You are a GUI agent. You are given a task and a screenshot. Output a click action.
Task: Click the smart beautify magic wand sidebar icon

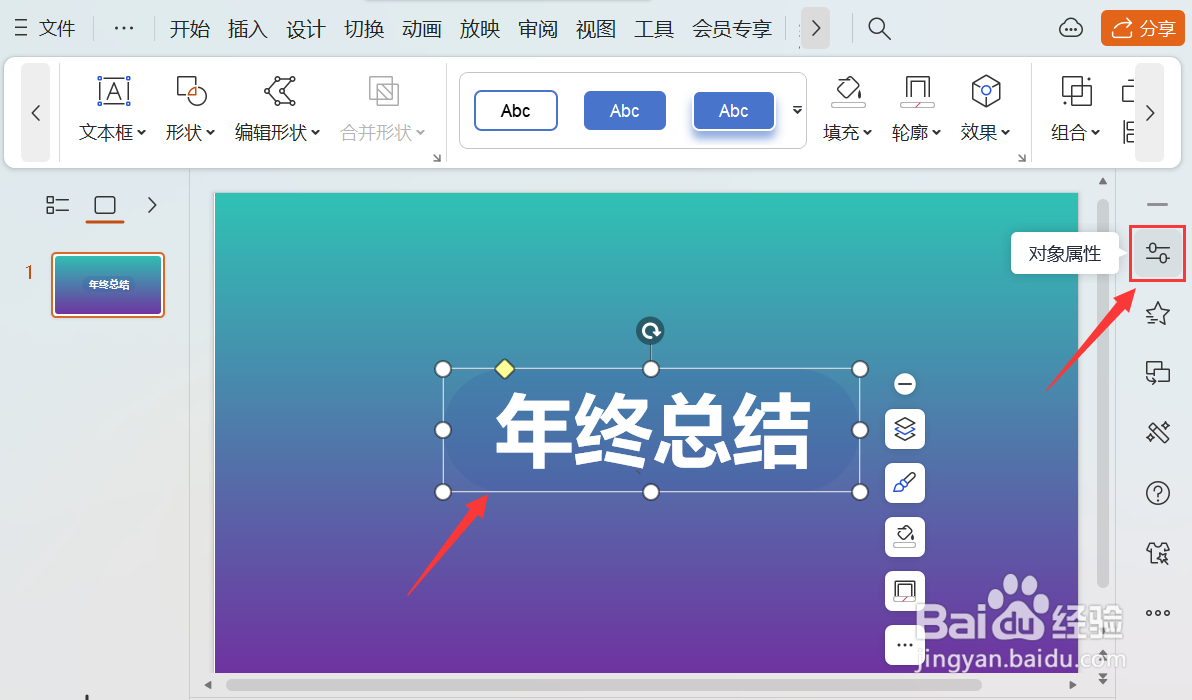pyautogui.click(x=1157, y=432)
